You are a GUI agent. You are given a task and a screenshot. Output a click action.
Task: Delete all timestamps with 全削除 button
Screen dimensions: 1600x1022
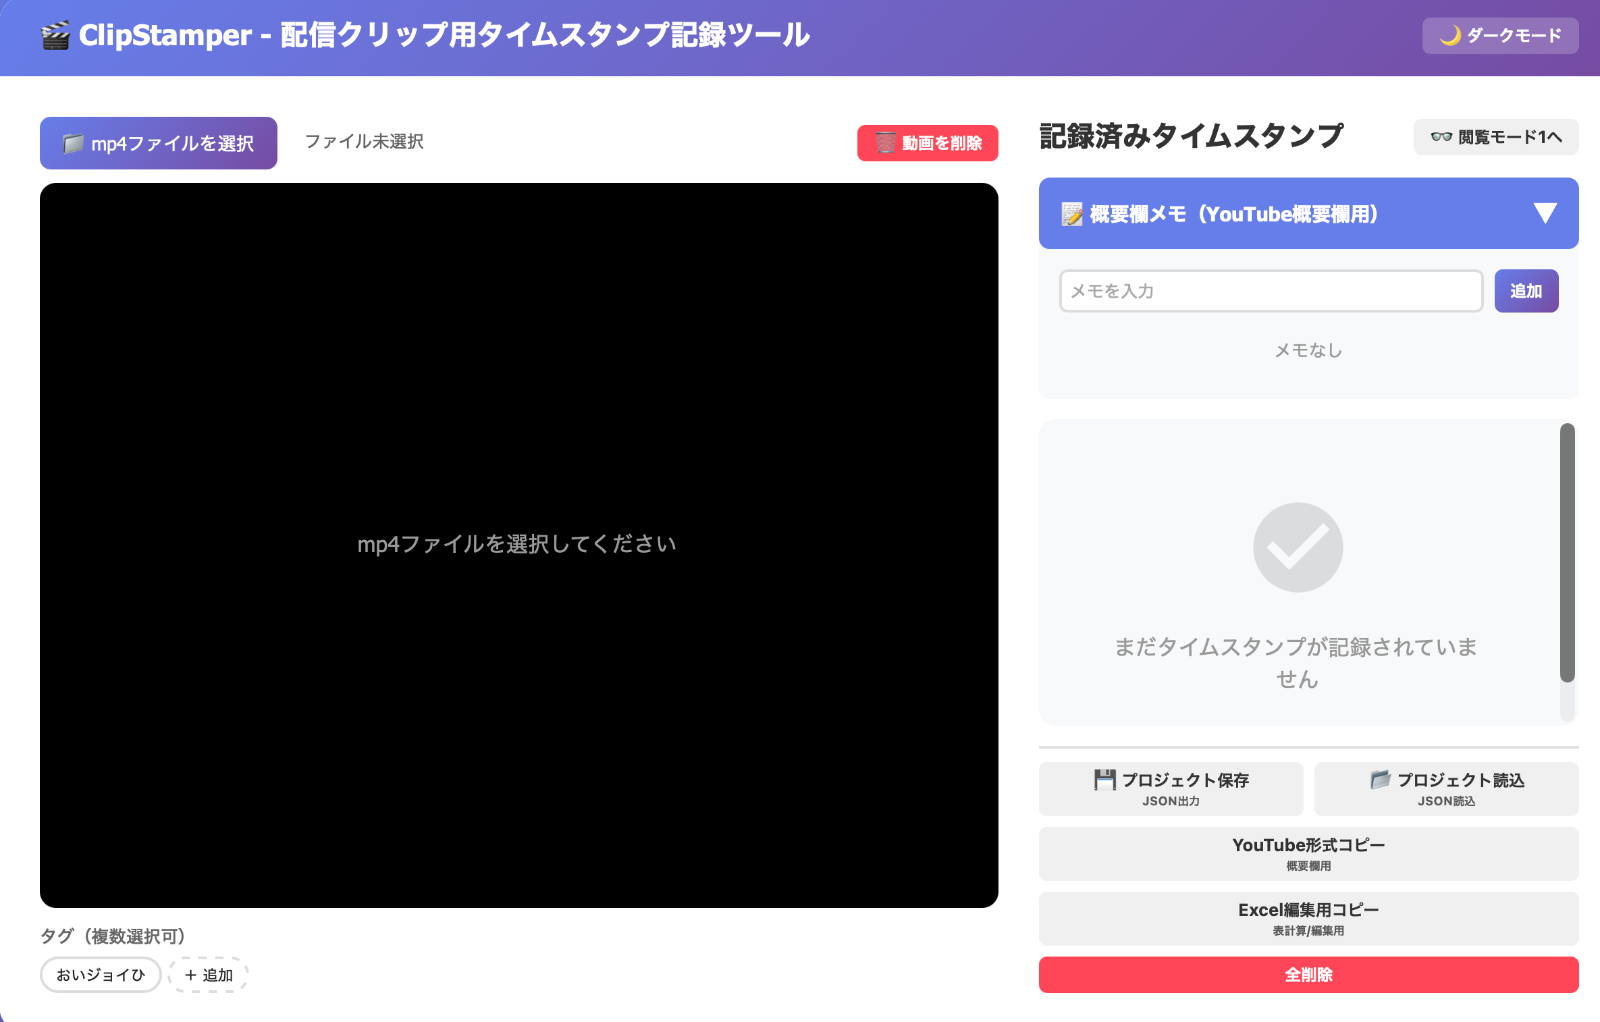click(1309, 975)
